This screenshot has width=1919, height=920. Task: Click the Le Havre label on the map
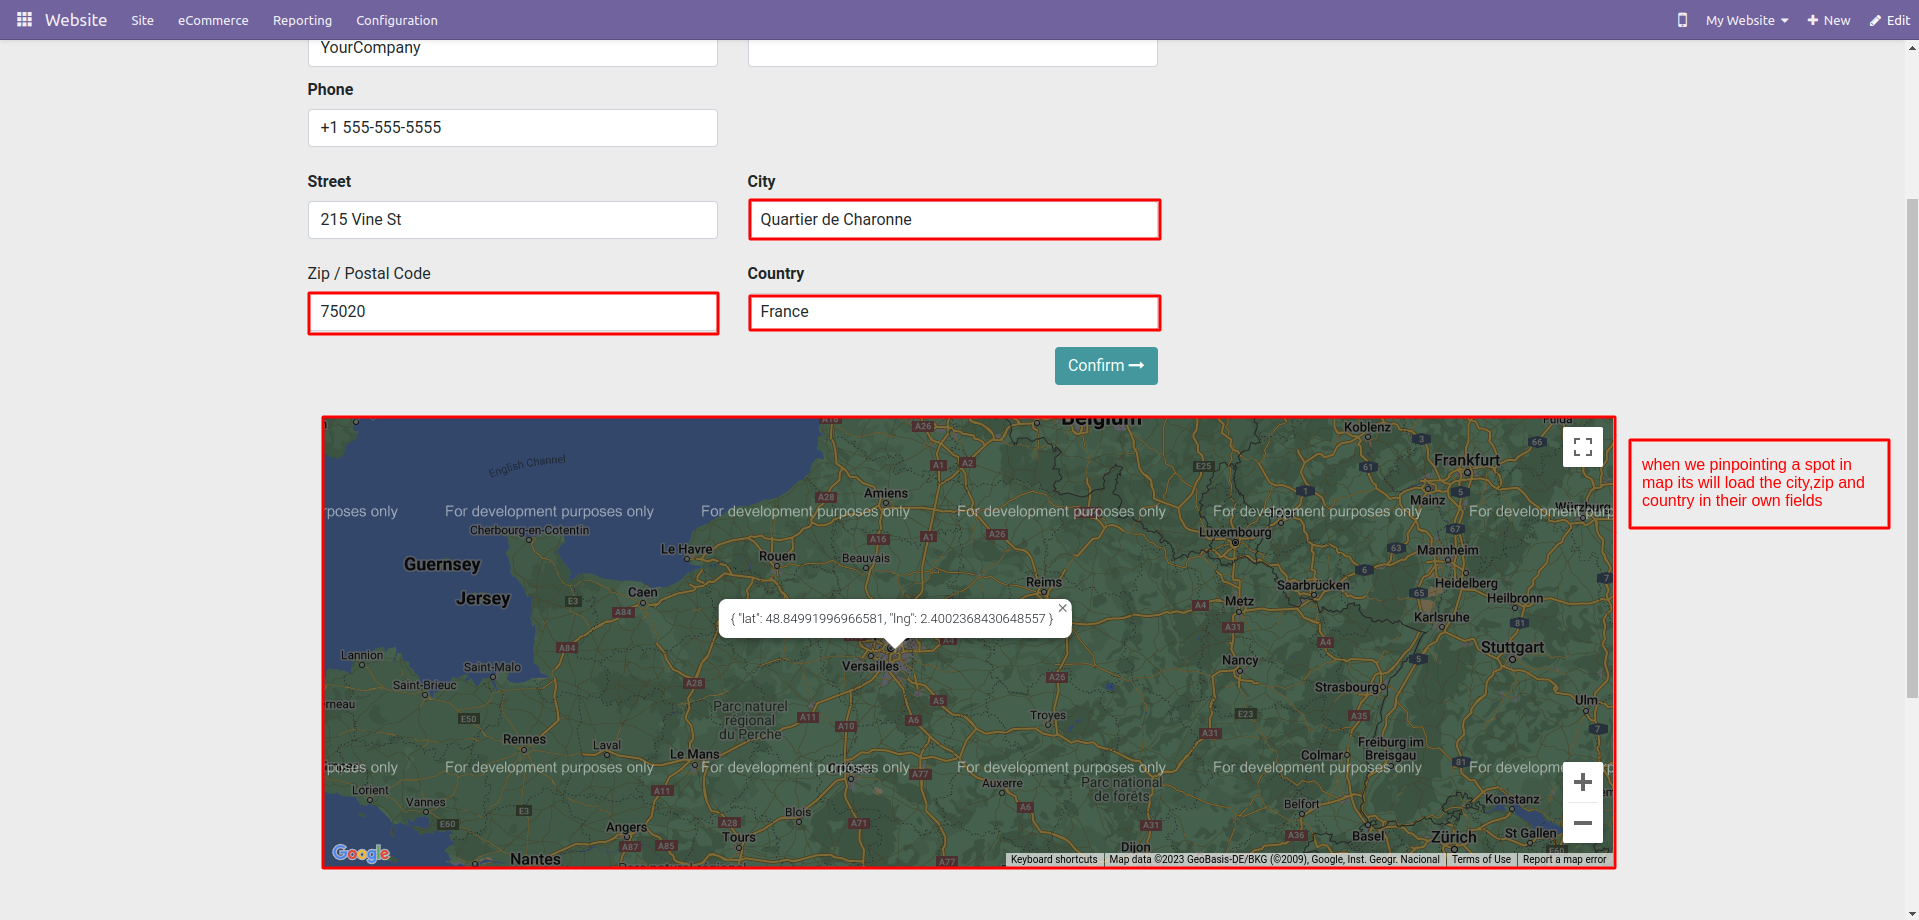[x=687, y=549]
